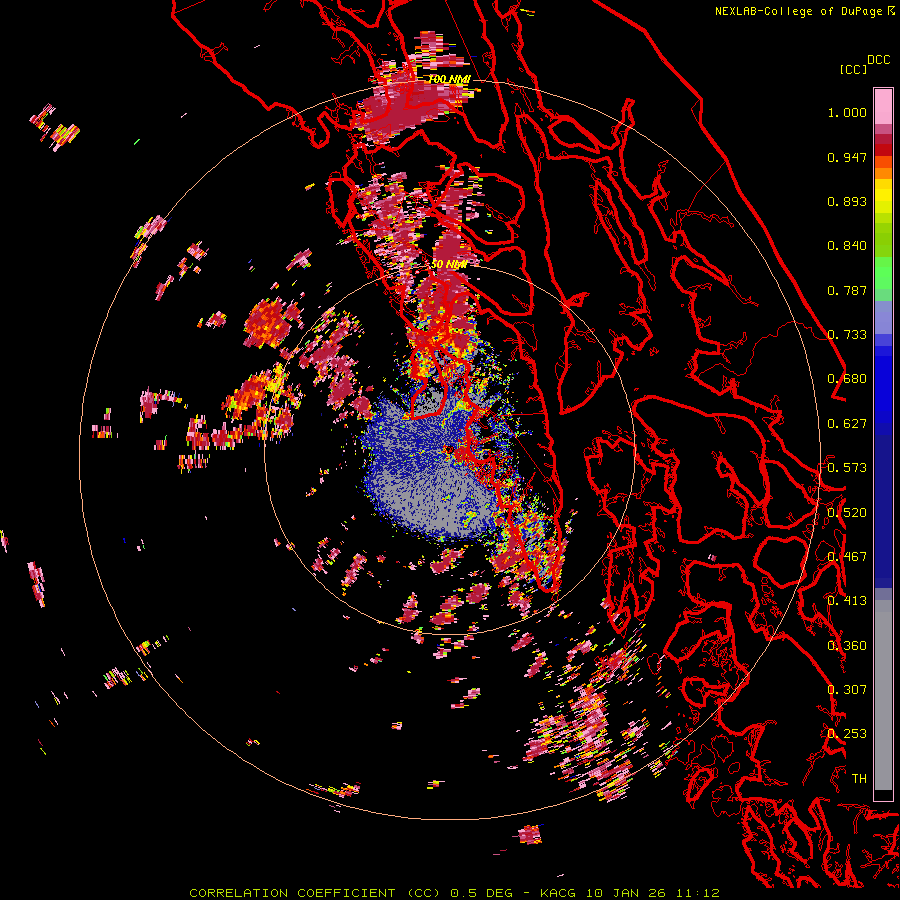900x900 pixels.
Task: Click the 0.5 DEG elevation text
Action: (484, 893)
